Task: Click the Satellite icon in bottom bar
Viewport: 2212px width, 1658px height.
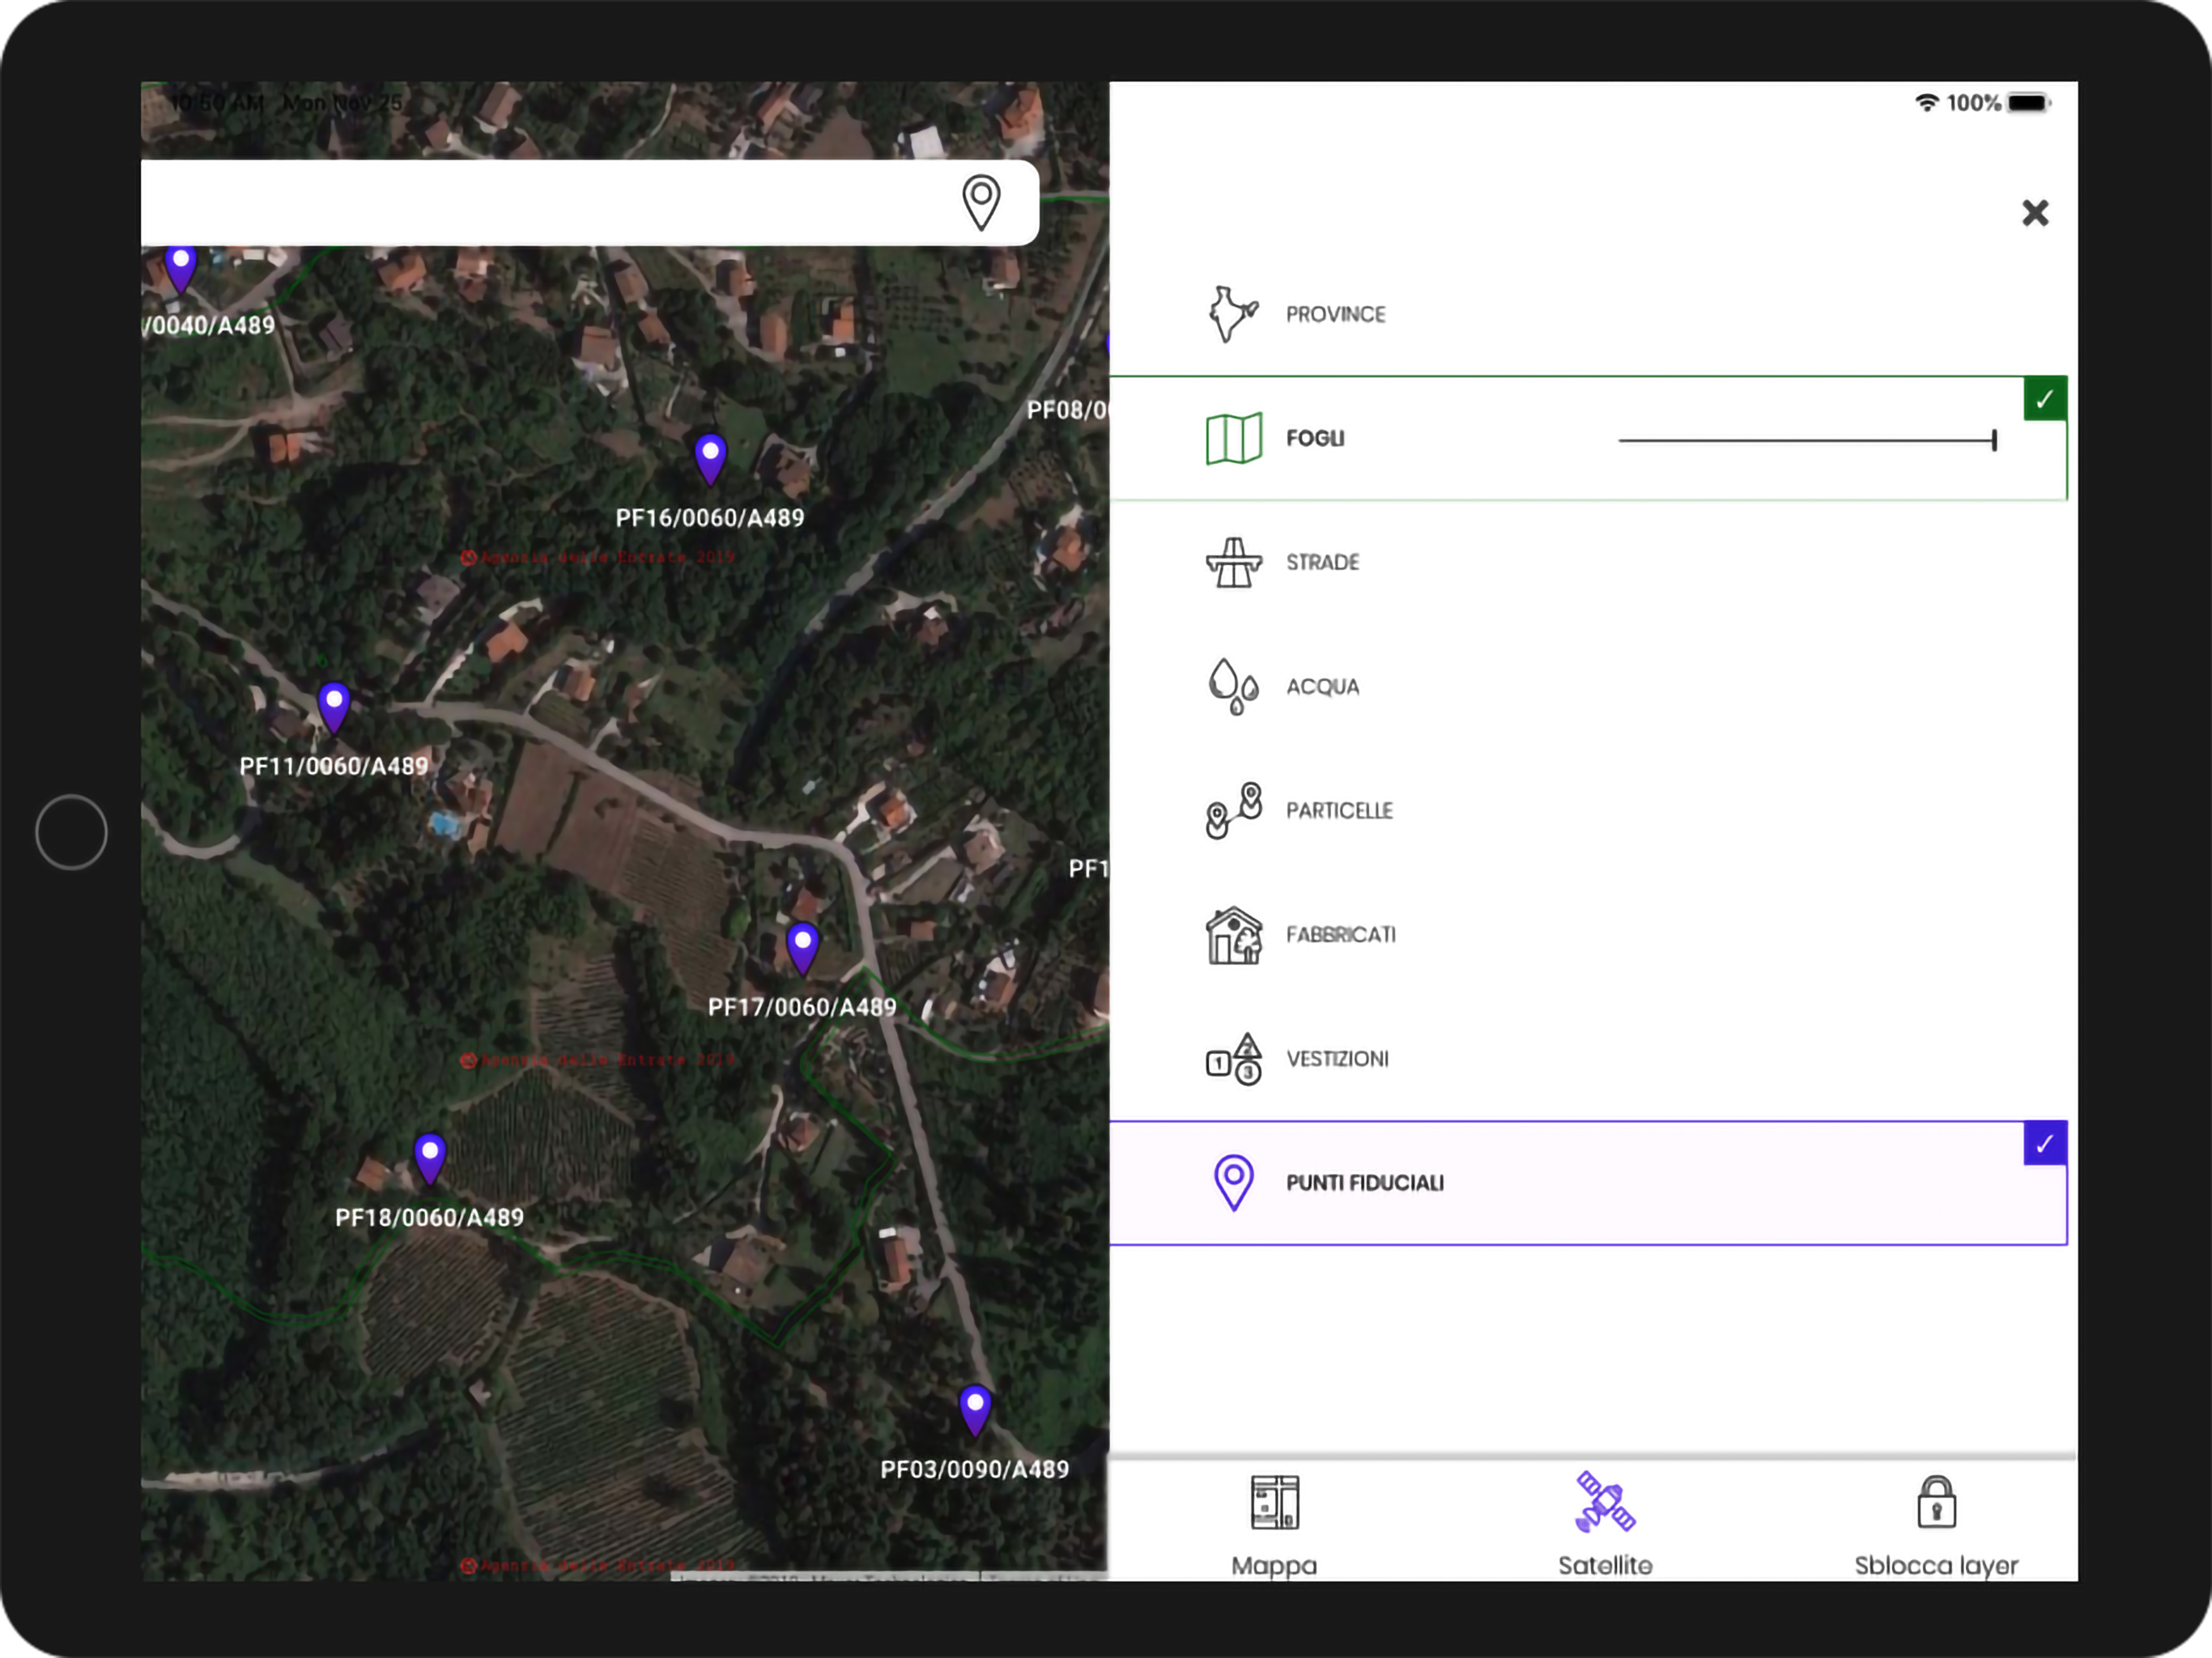Action: coord(1604,1503)
